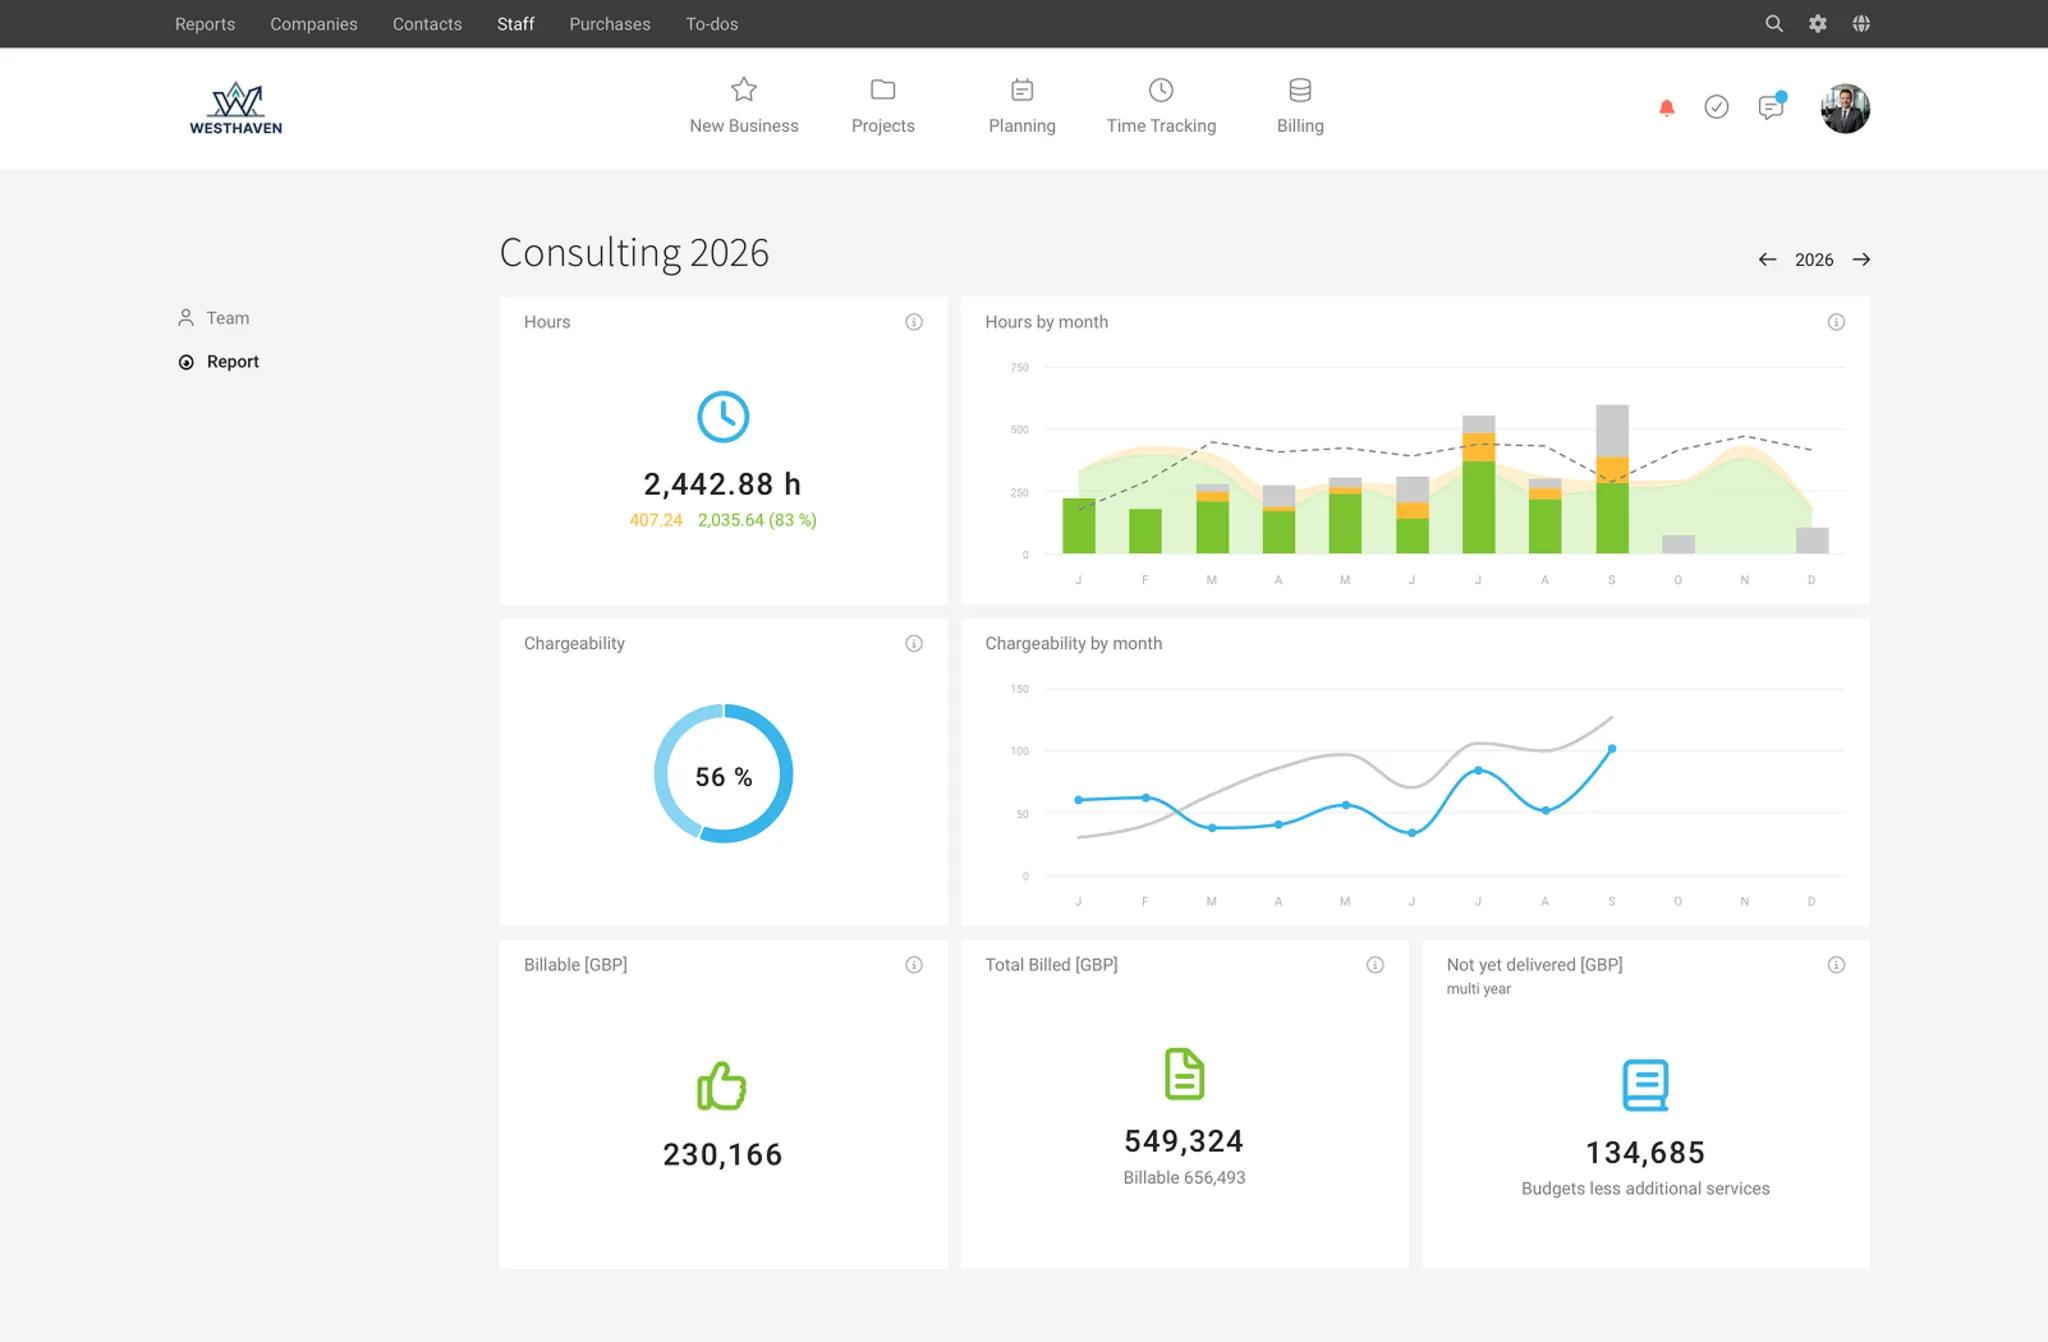Show info for Total Billed [GBP] card
Screen dimensions: 2048x1342
(x=1374, y=965)
